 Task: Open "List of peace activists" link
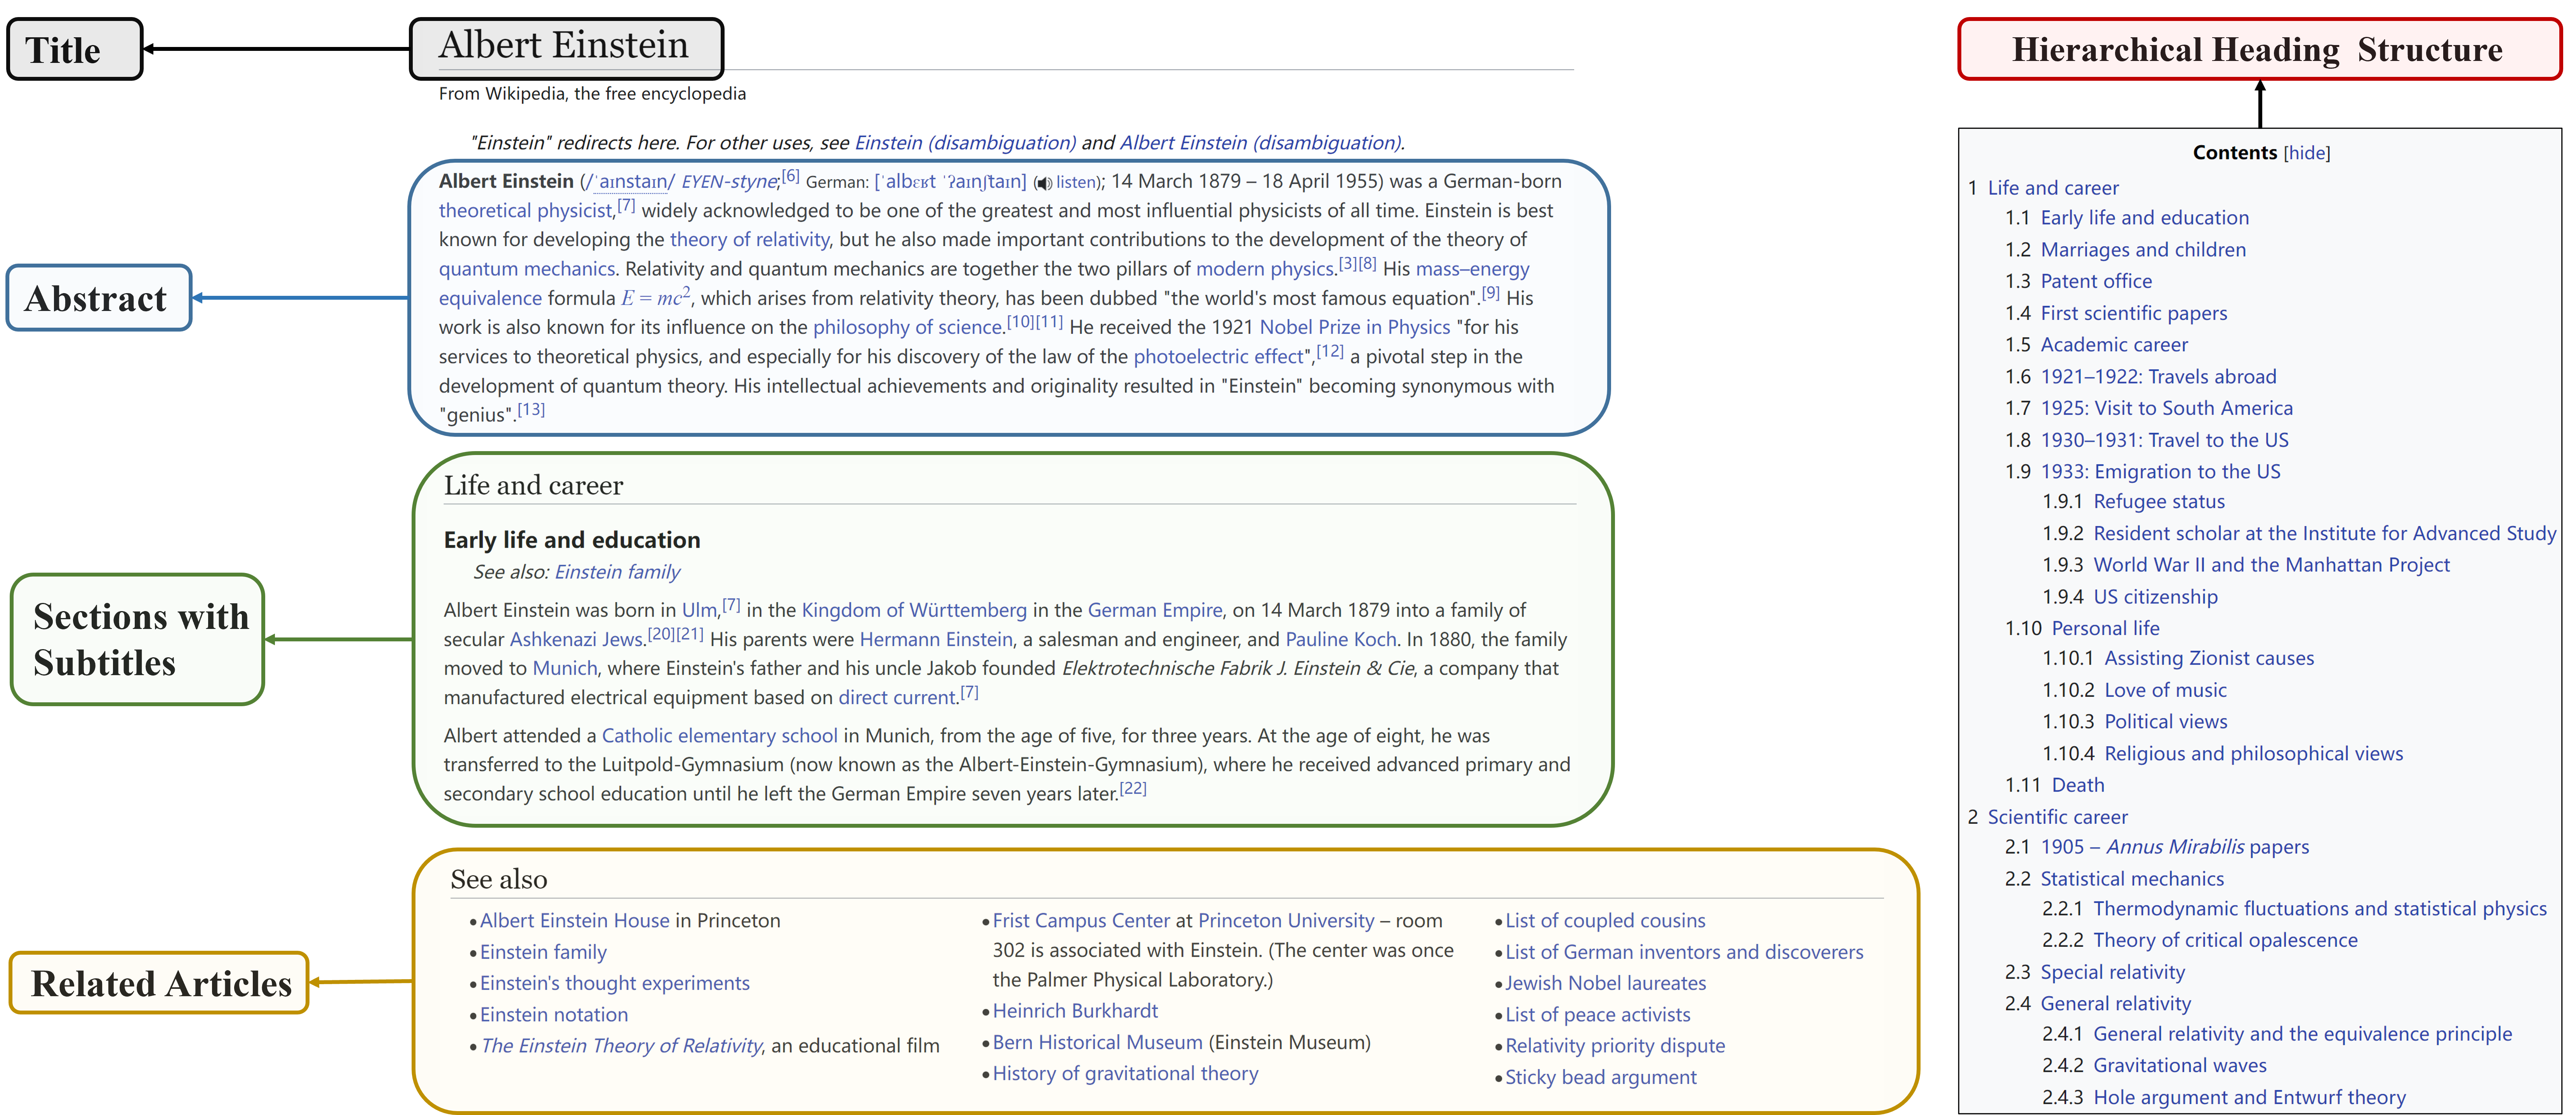coord(1598,1015)
